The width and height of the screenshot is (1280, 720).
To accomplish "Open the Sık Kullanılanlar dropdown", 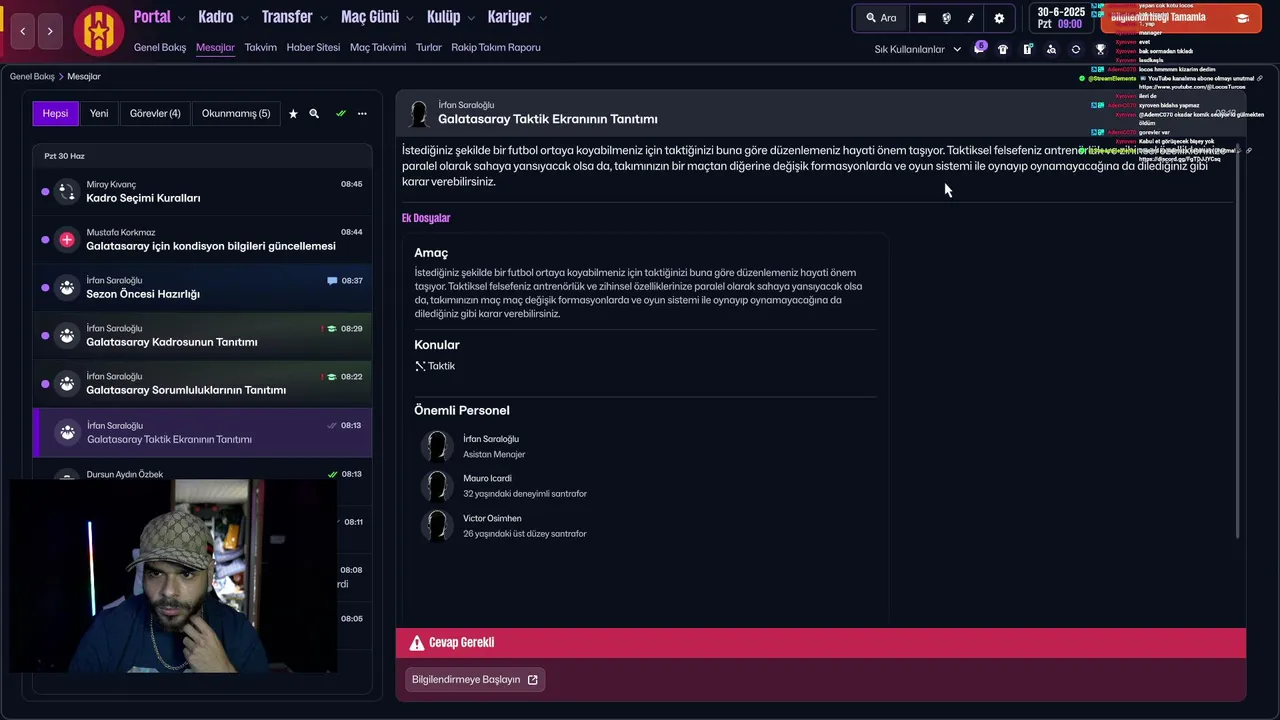I will click(x=917, y=49).
